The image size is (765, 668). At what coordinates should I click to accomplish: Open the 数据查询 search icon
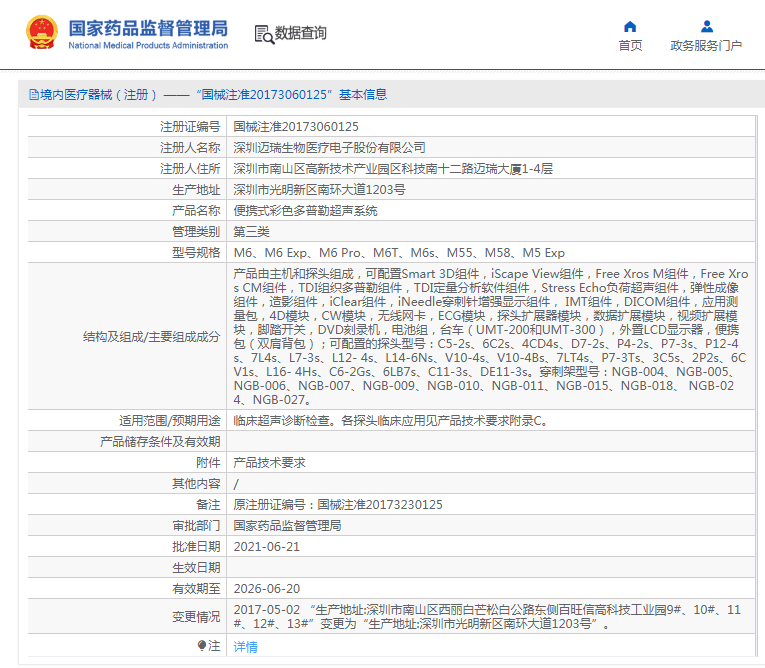(264, 34)
